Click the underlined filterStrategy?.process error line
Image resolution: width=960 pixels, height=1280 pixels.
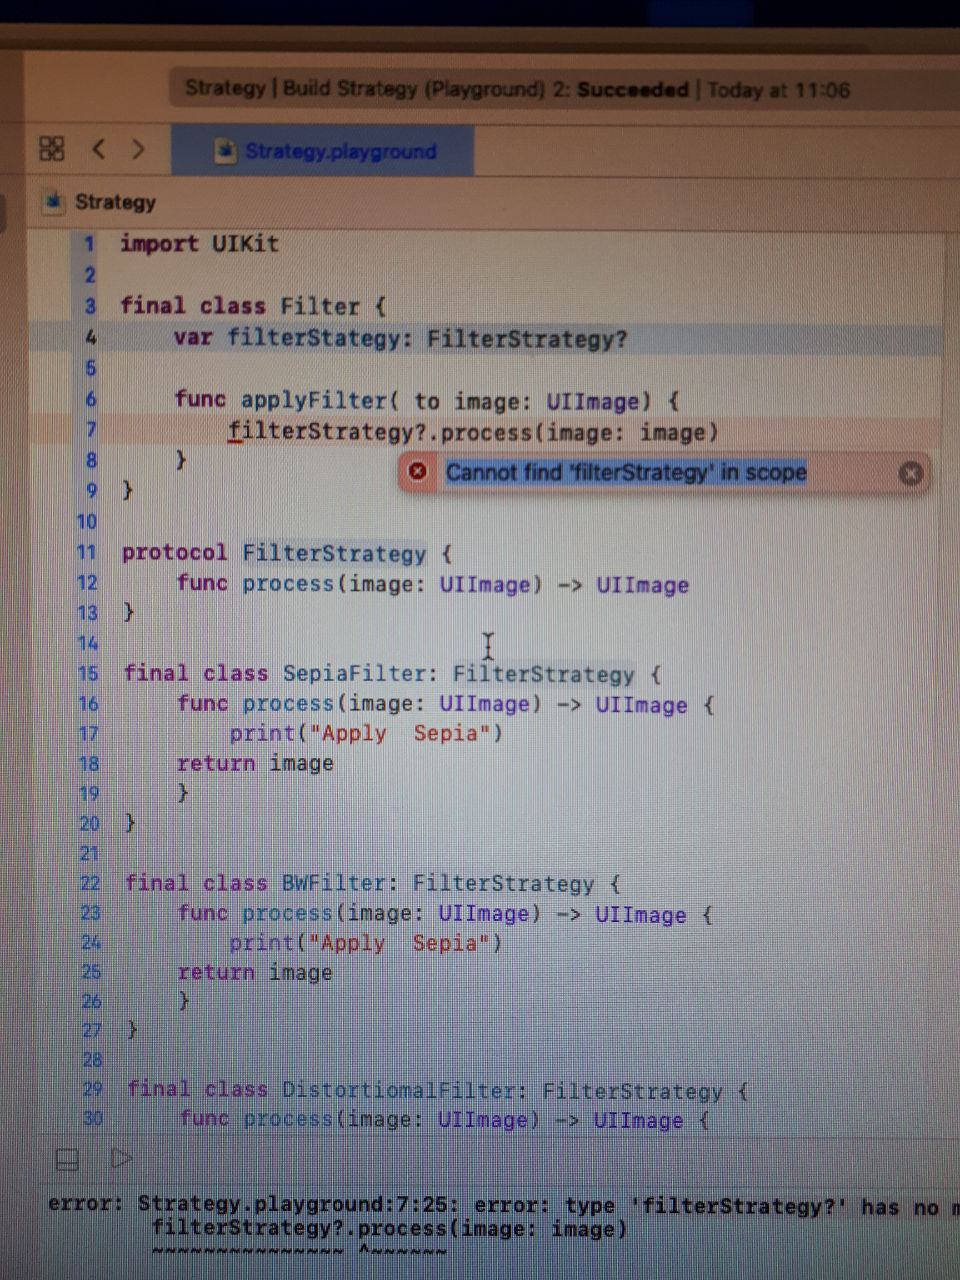pyautogui.click(x=473, y=432)
